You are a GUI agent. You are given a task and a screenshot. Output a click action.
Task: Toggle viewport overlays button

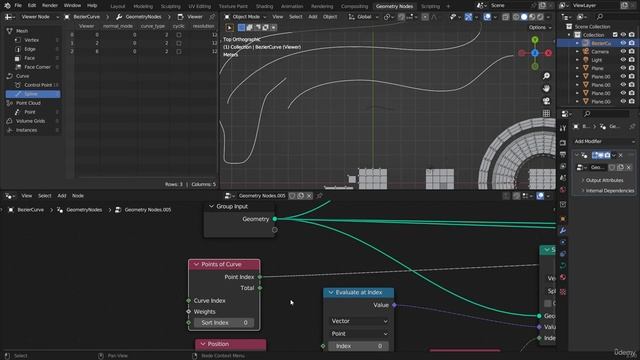click(487, 17)
